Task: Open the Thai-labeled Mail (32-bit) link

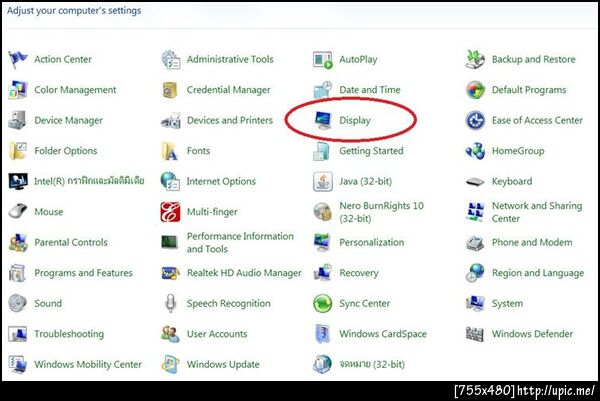Action: [x=372, y=364]
